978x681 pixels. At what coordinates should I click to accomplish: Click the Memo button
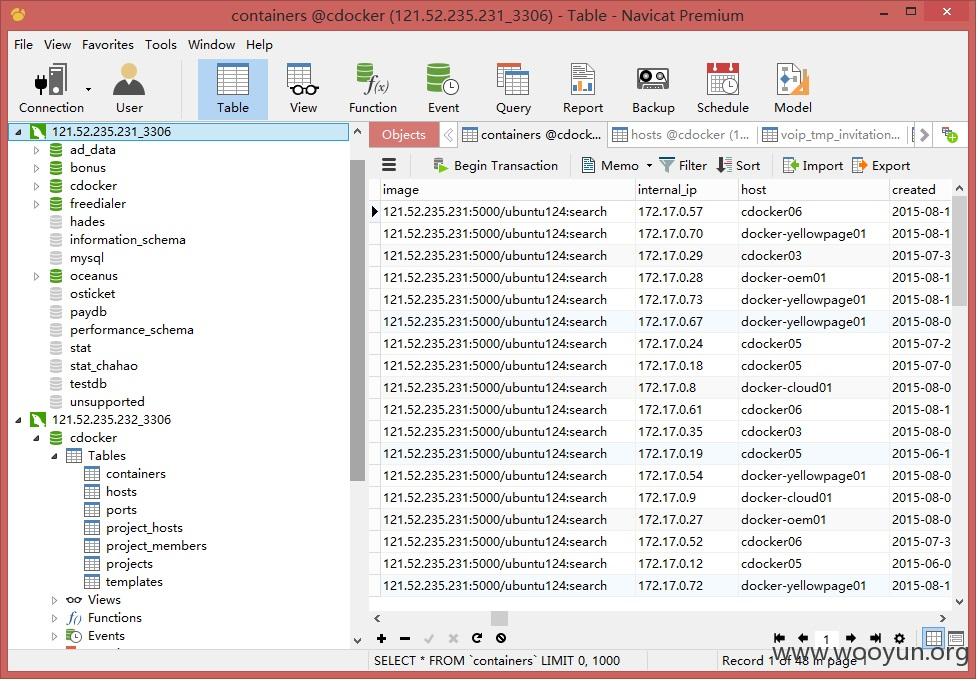(x=610, y=165)
